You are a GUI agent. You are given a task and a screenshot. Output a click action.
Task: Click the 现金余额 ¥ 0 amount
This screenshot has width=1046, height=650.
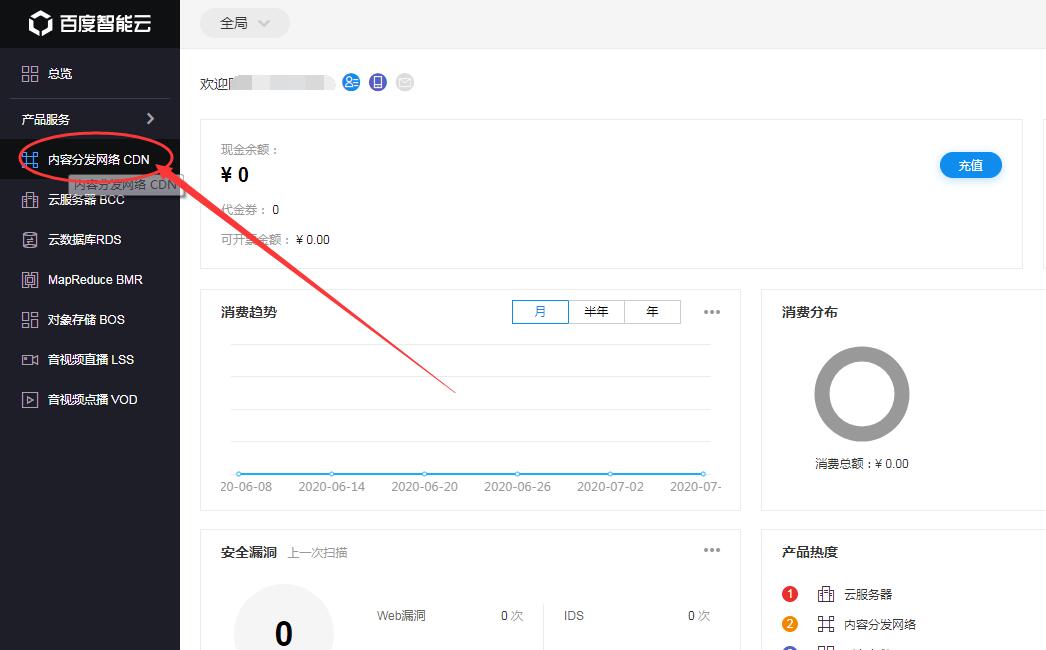[235, 175]
